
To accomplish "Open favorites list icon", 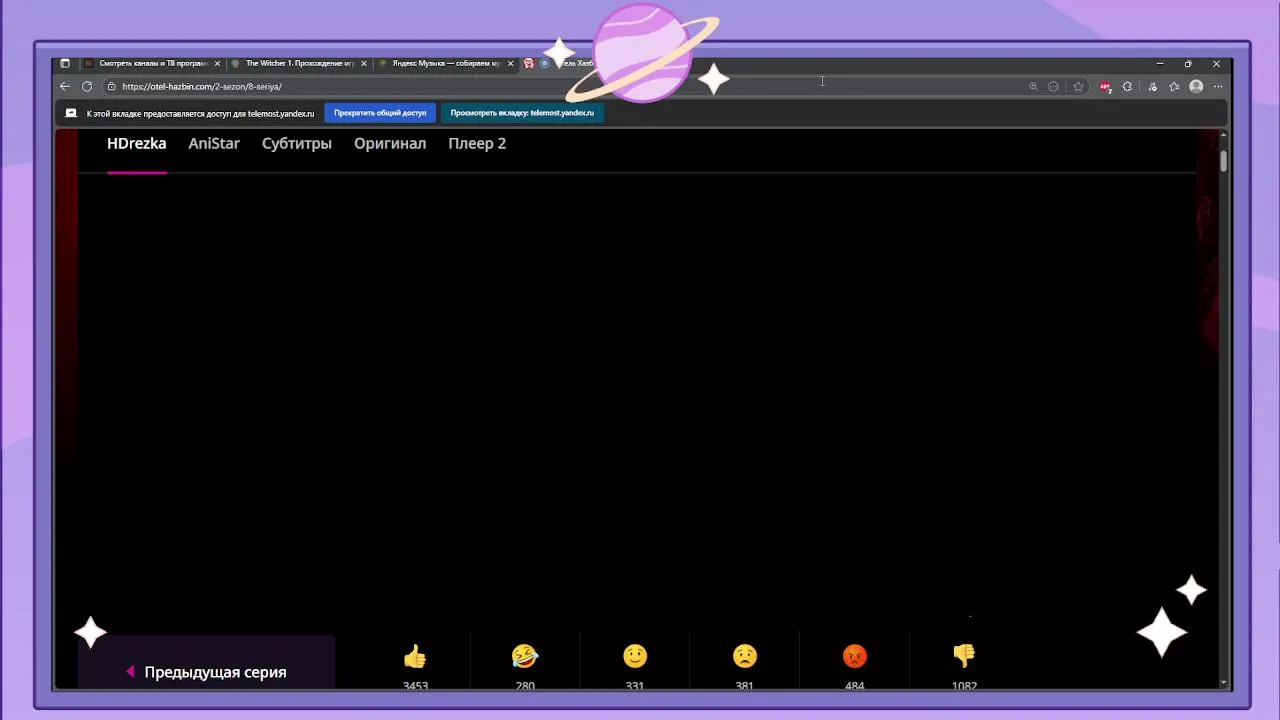I will (1174, 87).
